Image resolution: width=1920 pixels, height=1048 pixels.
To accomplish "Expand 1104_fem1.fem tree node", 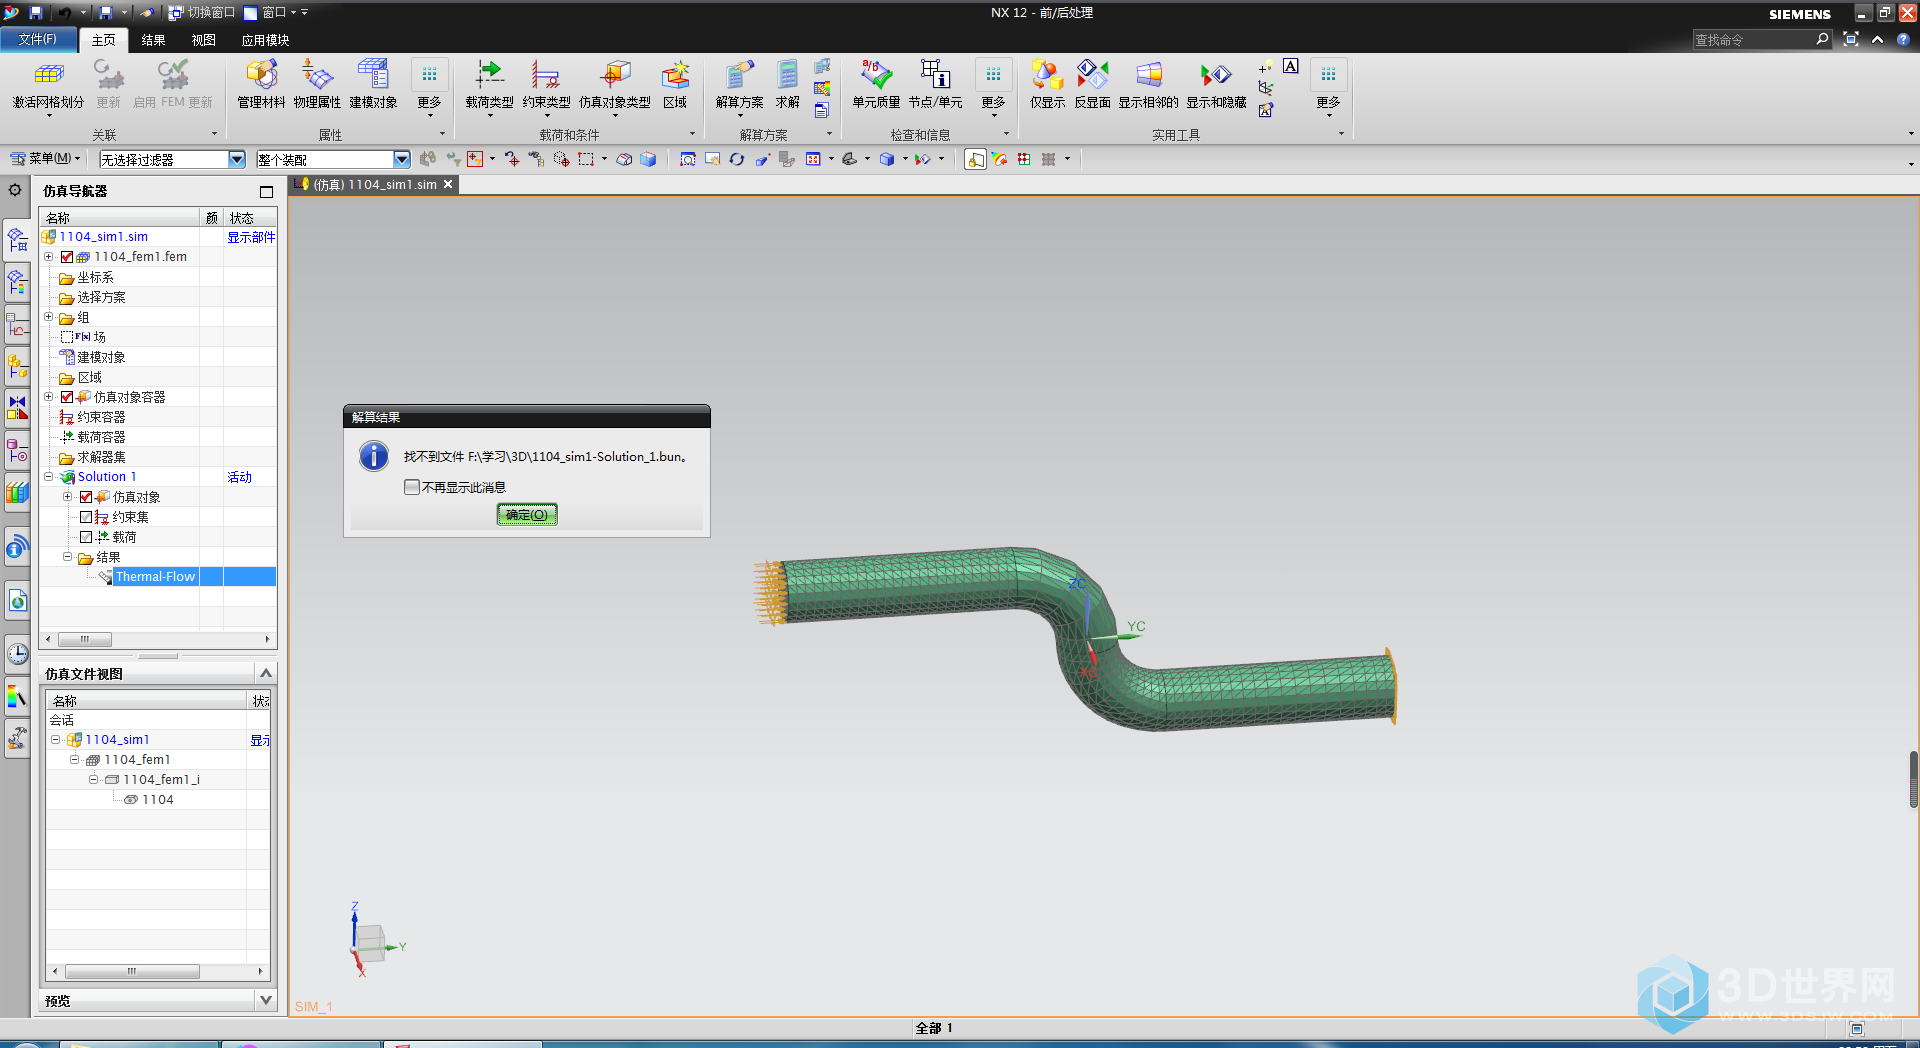I will tap(48, 257).
